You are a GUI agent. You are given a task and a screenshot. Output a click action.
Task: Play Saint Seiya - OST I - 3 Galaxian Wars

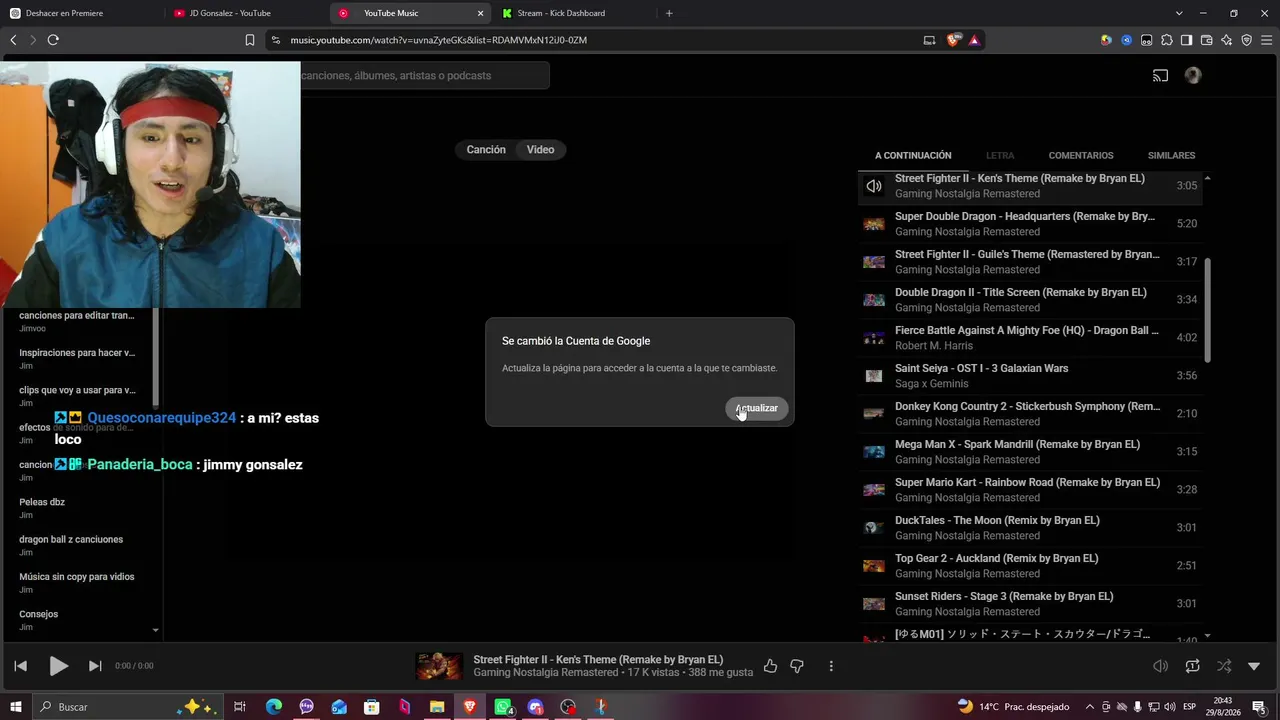(x=1030, y=376)
